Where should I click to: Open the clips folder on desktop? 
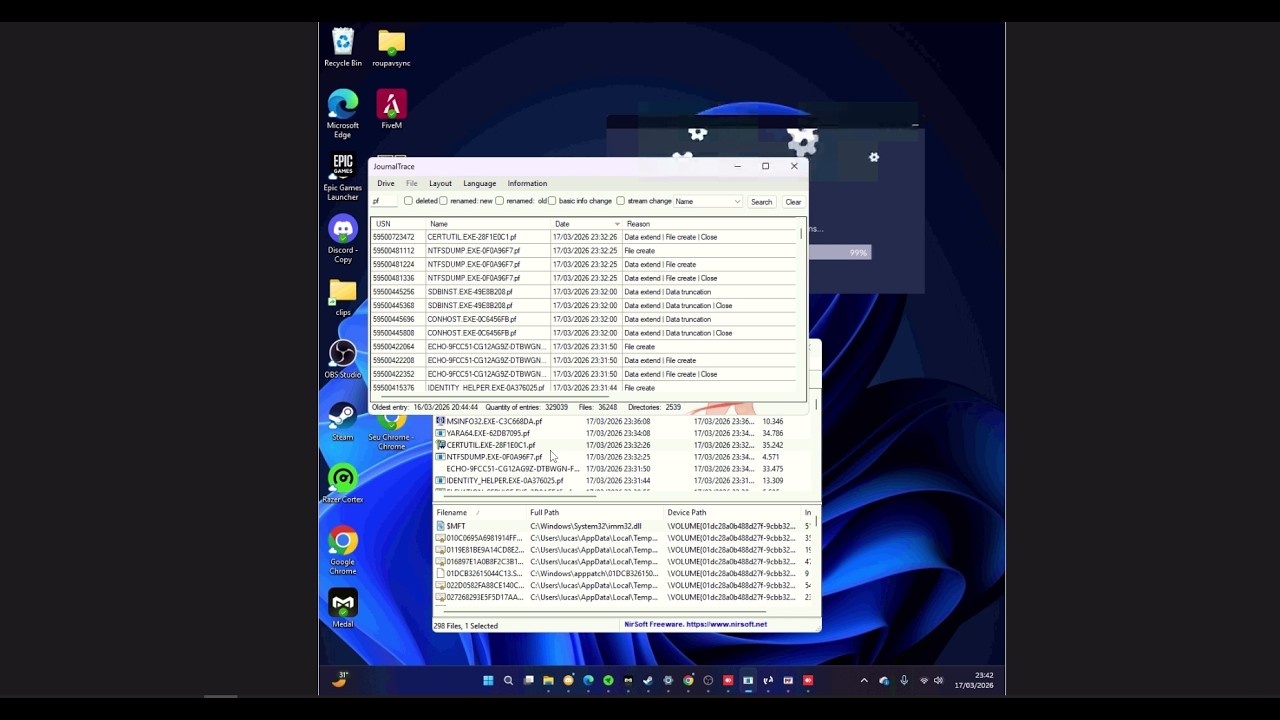click(x=343, y=297)
